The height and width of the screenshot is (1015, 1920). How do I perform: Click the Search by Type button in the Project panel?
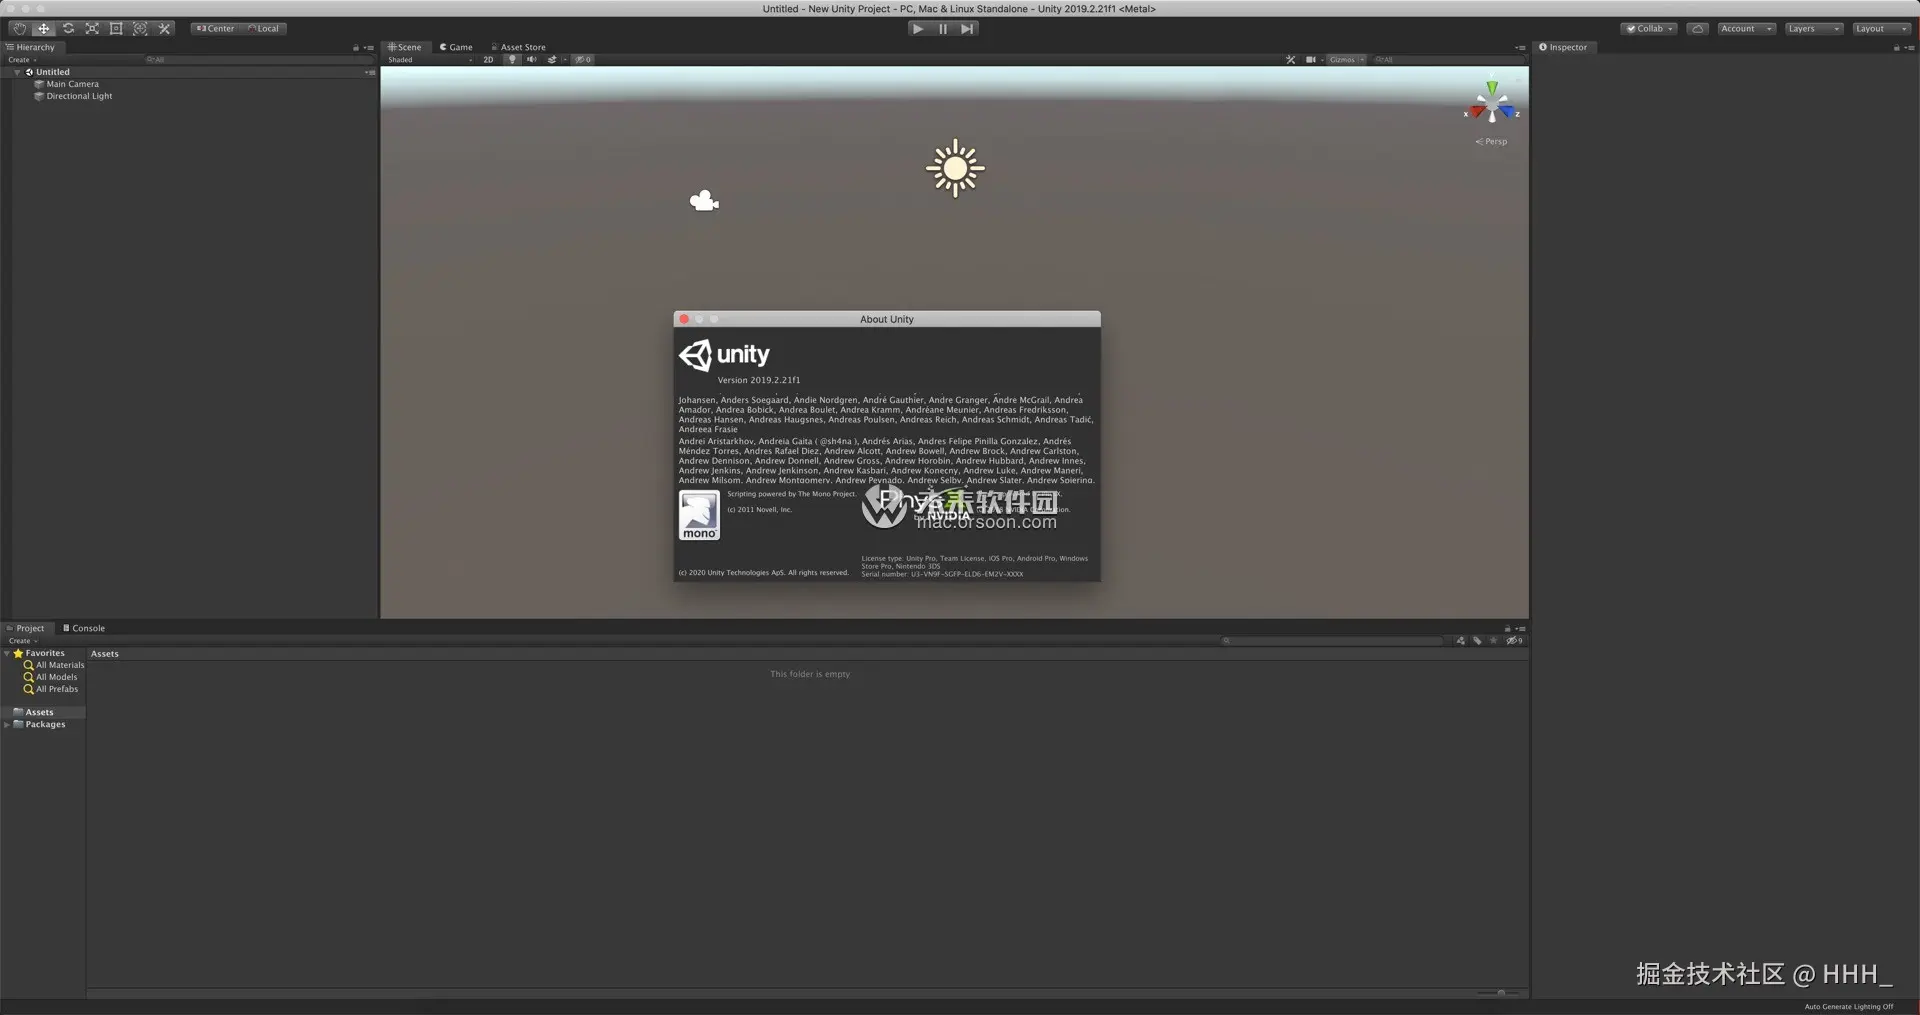coord(1461,641)
